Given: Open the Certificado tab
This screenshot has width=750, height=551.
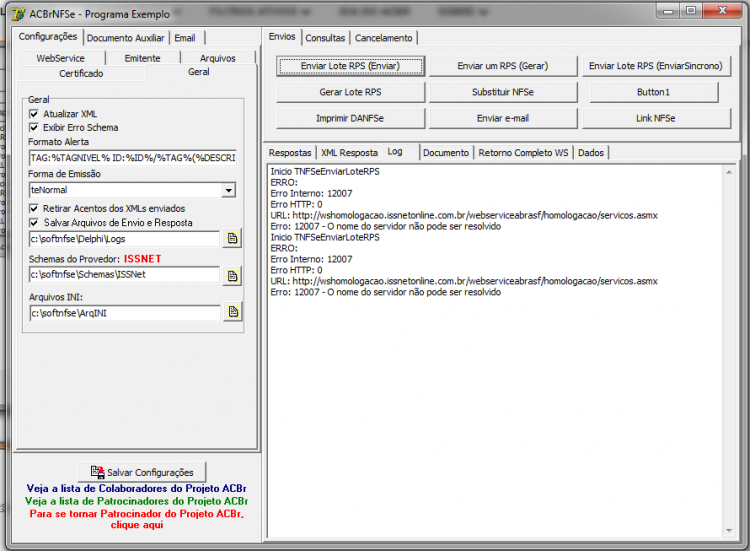Looking at the screenshot, I should (x=81, y=73).
